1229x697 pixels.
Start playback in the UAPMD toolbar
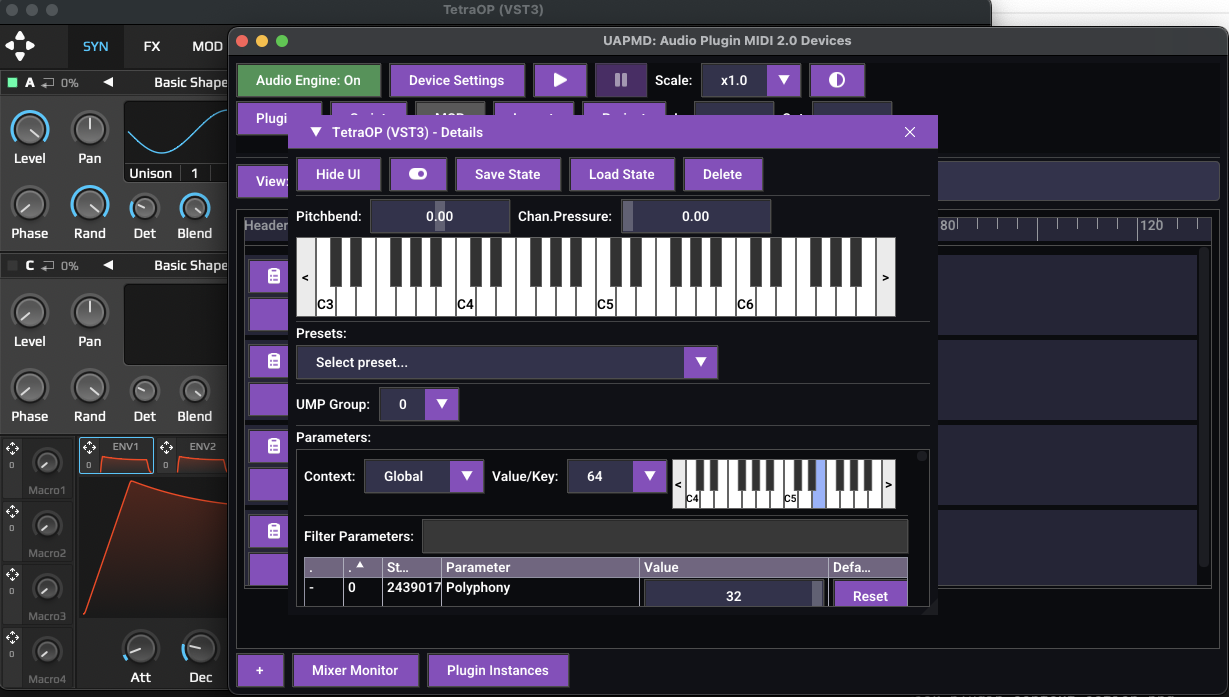click(x=560, y=80)
